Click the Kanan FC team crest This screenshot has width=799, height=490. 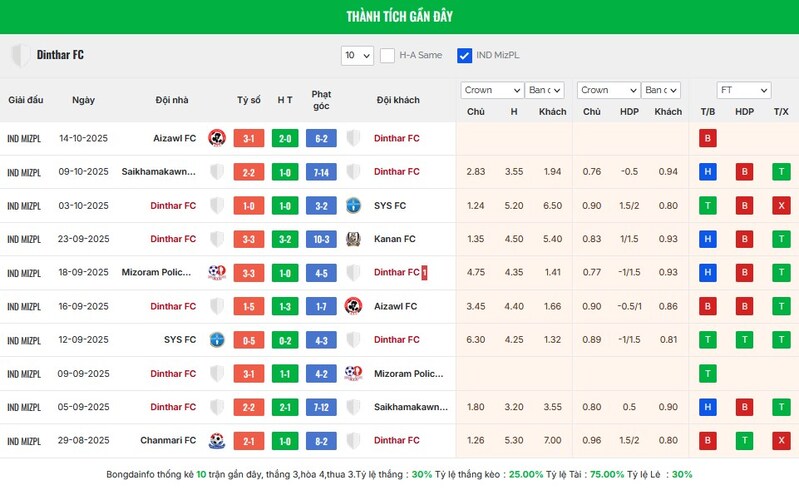point(352,239)
